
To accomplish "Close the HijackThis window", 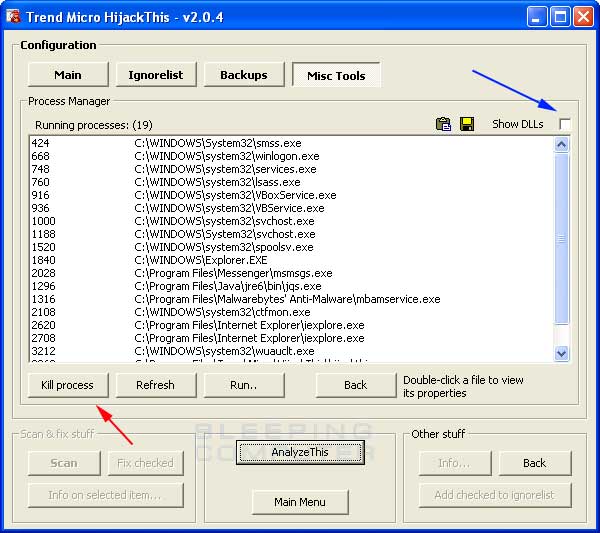I will pyautogui.click(x=584, y=16).
